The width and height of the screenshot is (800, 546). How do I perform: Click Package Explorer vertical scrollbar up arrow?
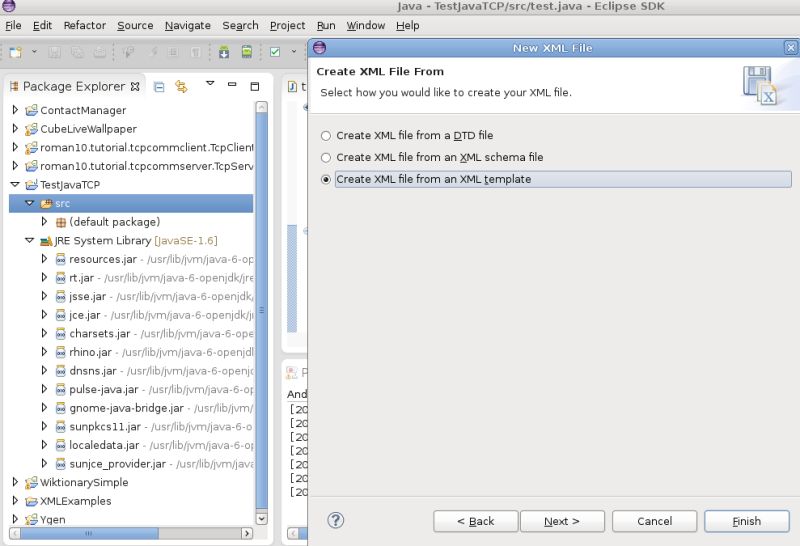coord(261,107)
